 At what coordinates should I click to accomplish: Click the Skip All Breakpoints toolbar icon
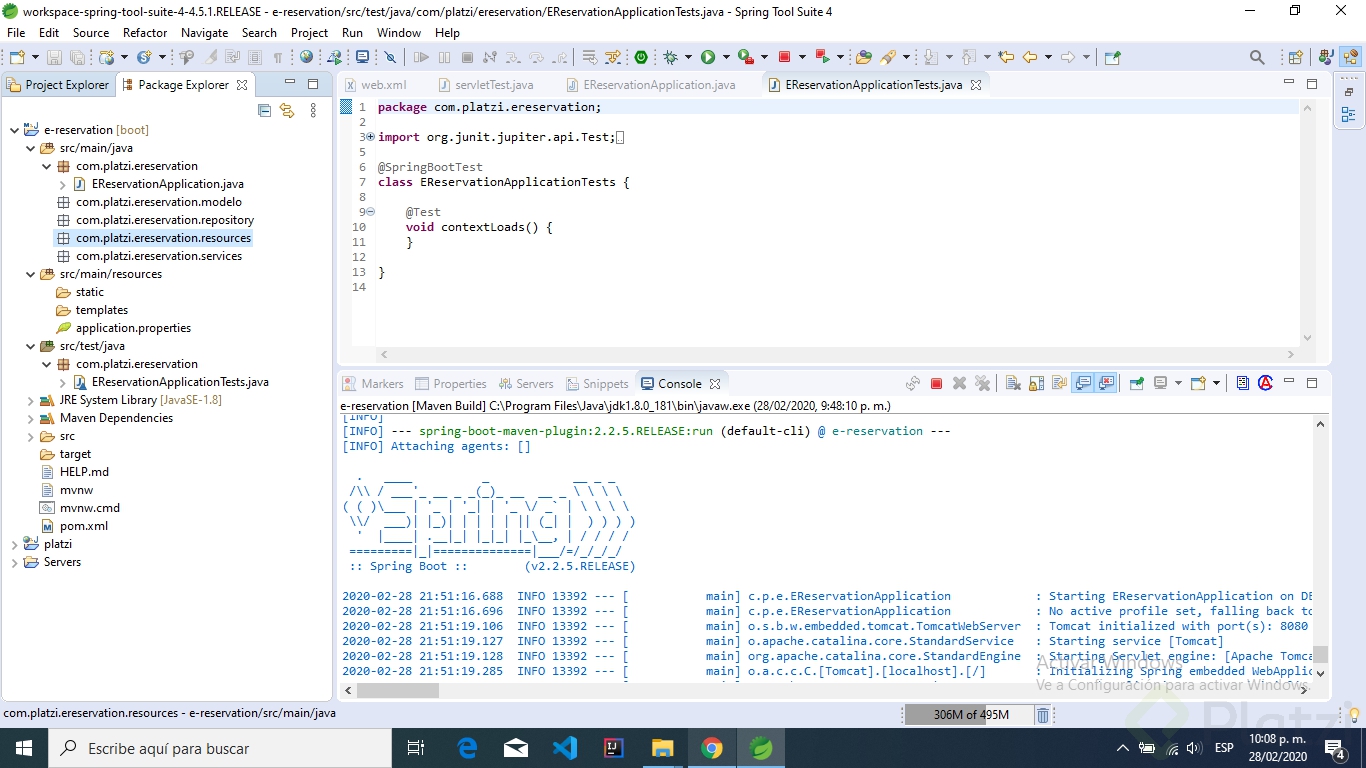point(390,57)
